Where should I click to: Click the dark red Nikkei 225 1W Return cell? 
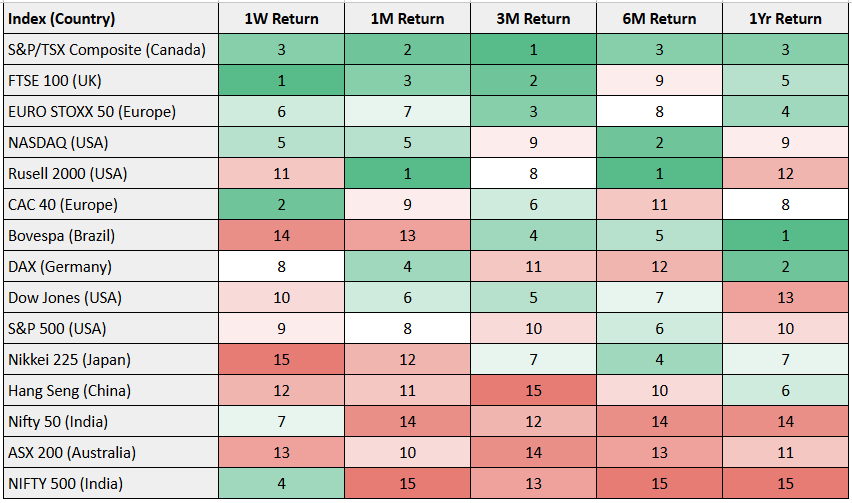pyautogui.click(x=281, y=360)
